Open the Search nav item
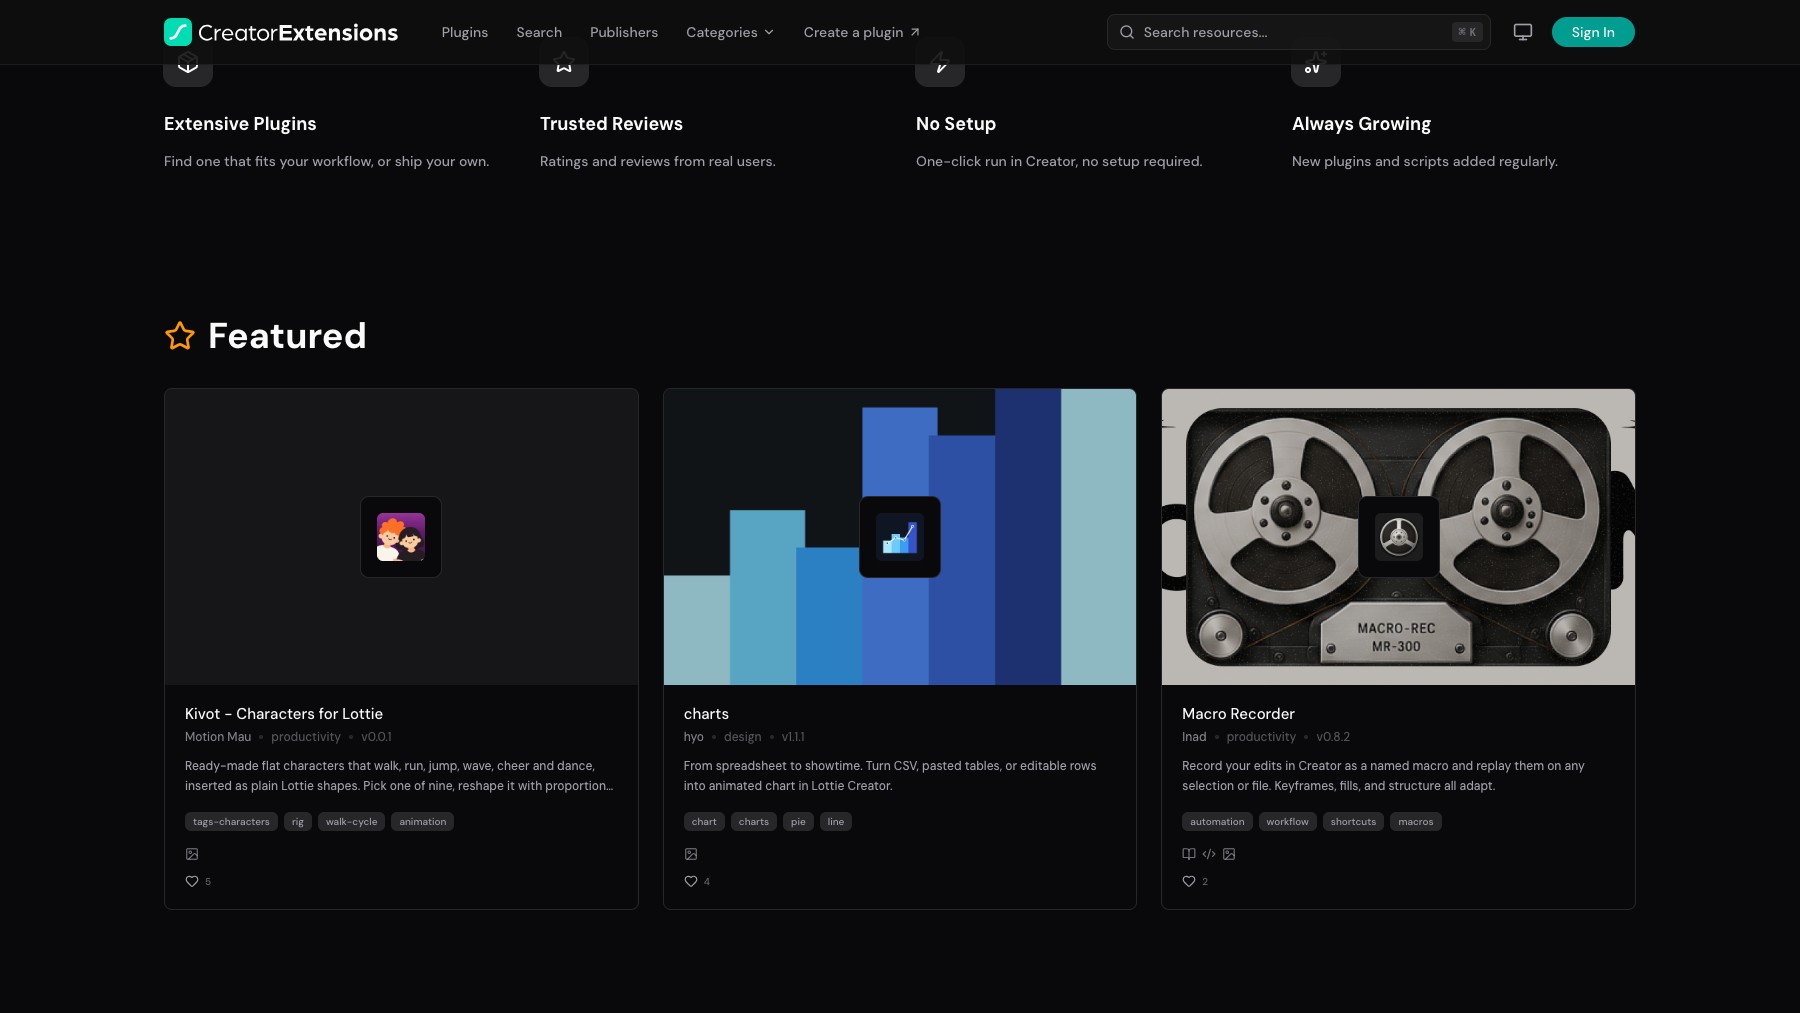1800x1013 pixels. click(539, 32)
